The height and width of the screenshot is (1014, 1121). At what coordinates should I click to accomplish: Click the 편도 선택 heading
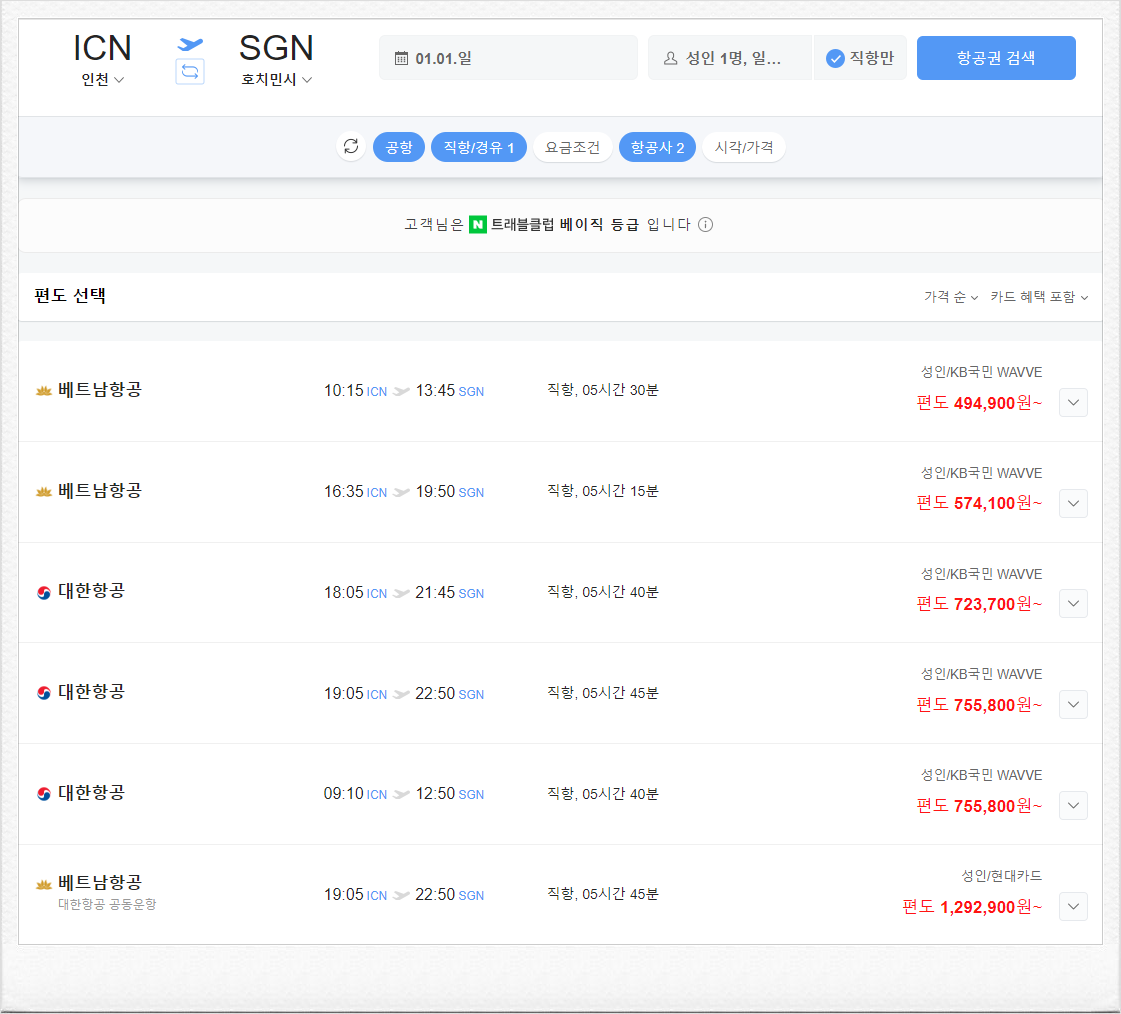click(70, 296)
